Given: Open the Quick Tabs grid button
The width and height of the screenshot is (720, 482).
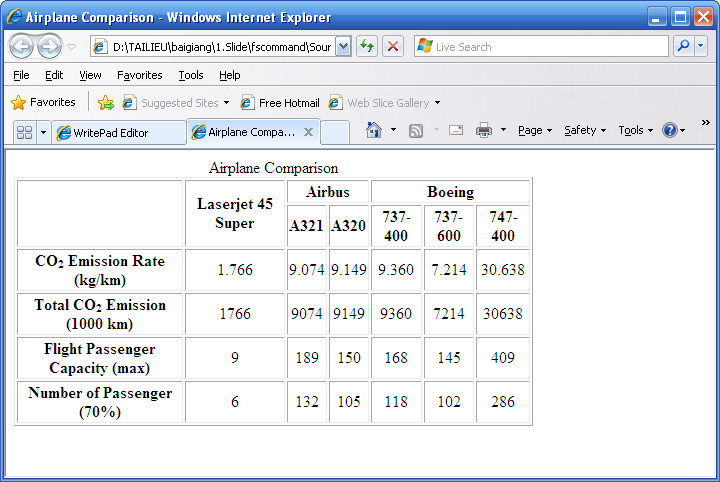Looking at the screenshot, I should click(24, 132).
